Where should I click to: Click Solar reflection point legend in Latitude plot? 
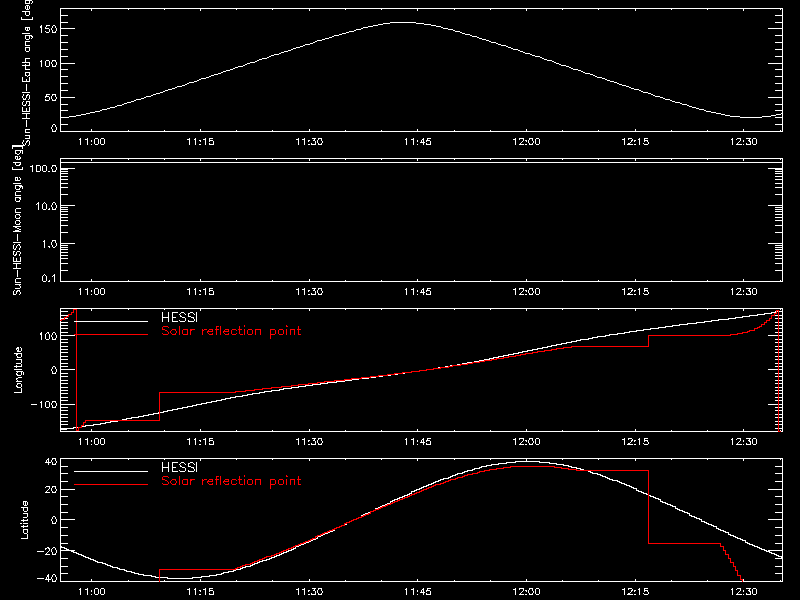[231, 481]
